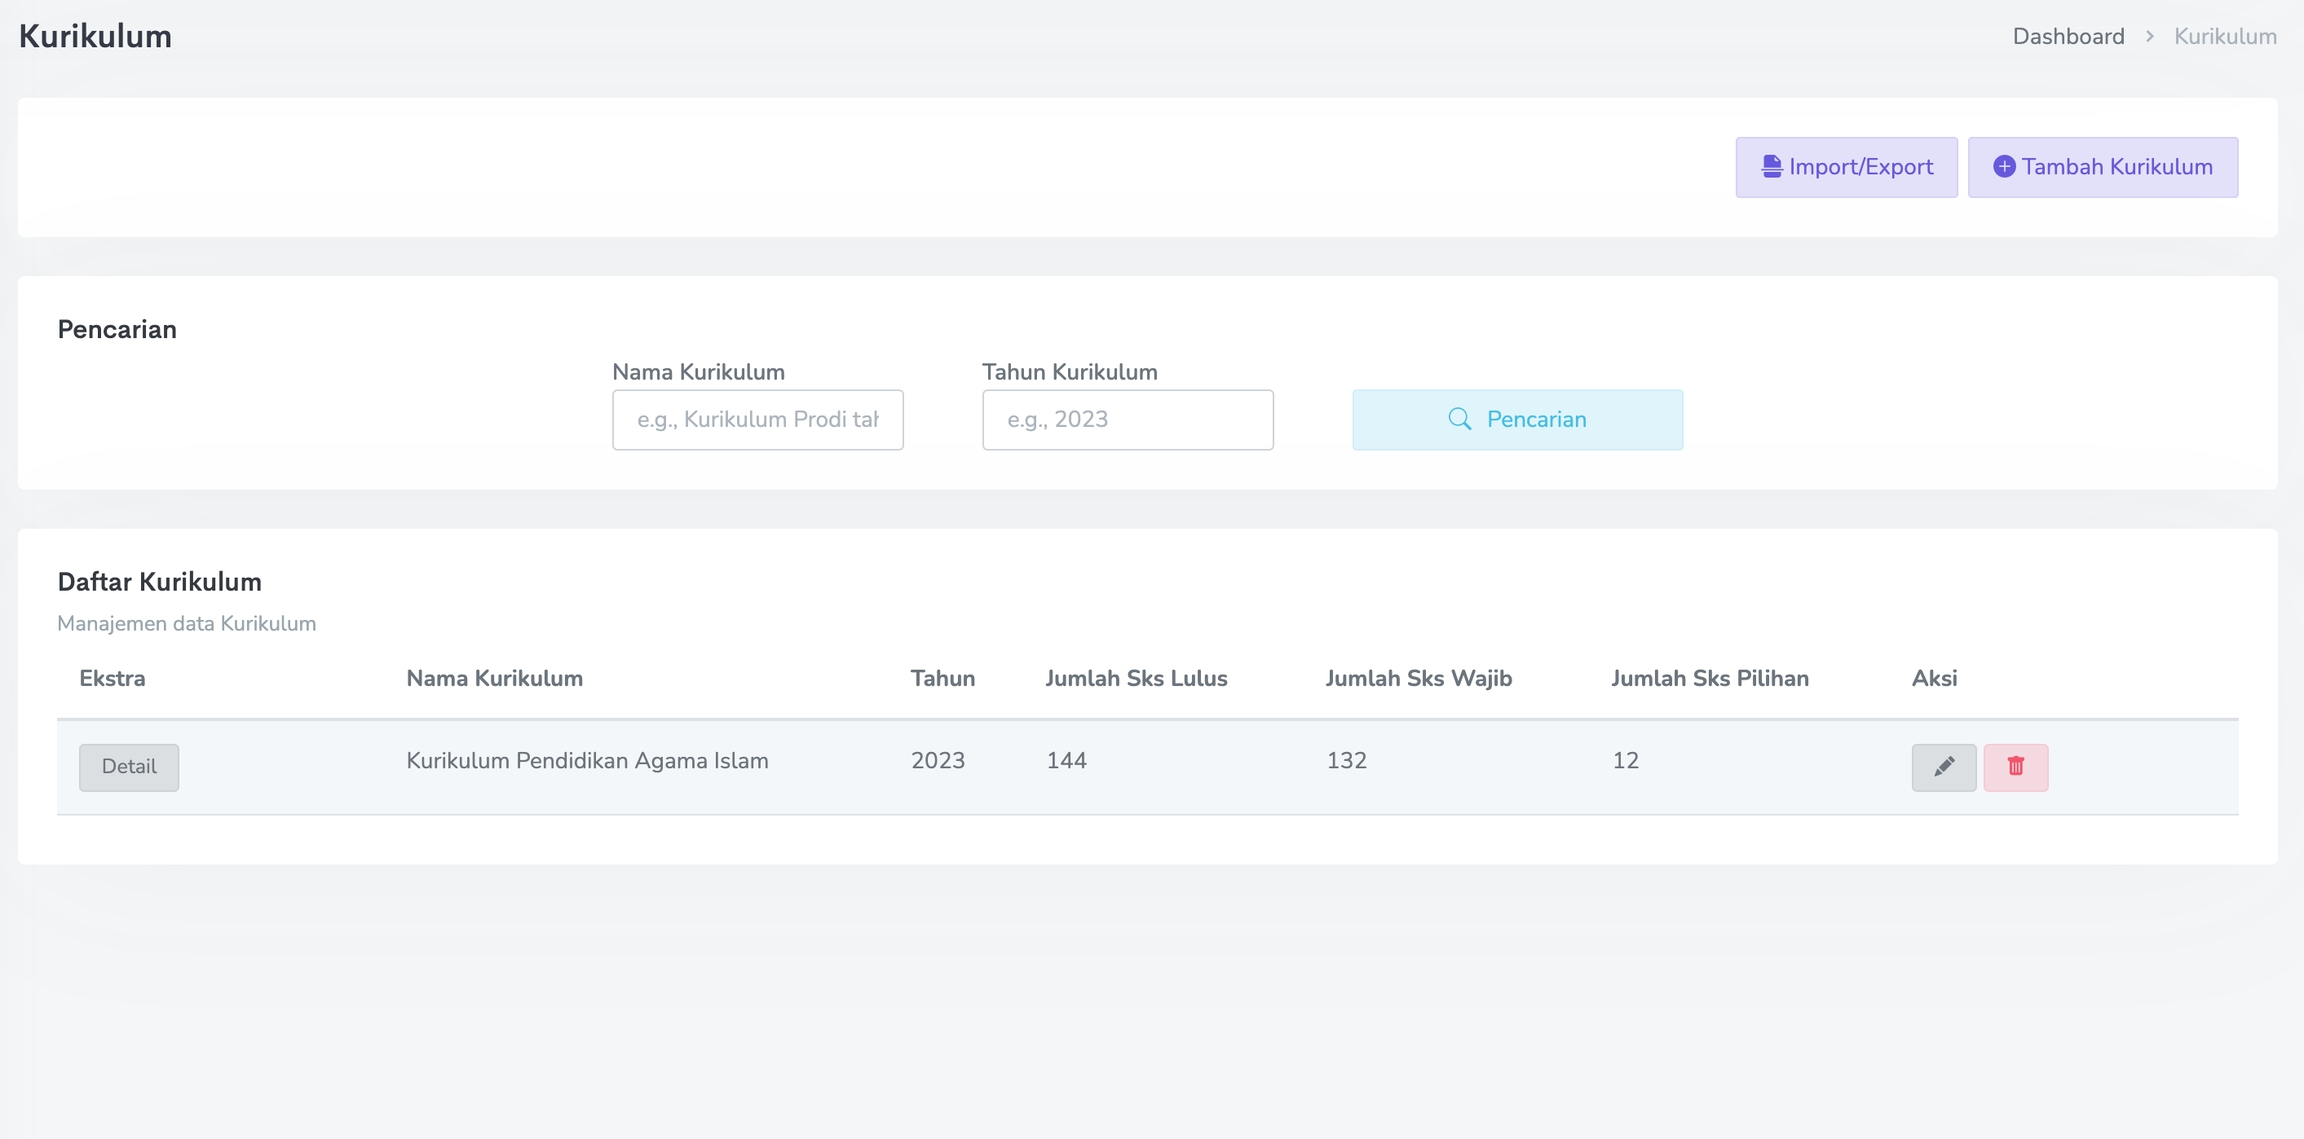
Task: Click the Jumlah Sks Lulus column header
Action: coord(1136,679)
